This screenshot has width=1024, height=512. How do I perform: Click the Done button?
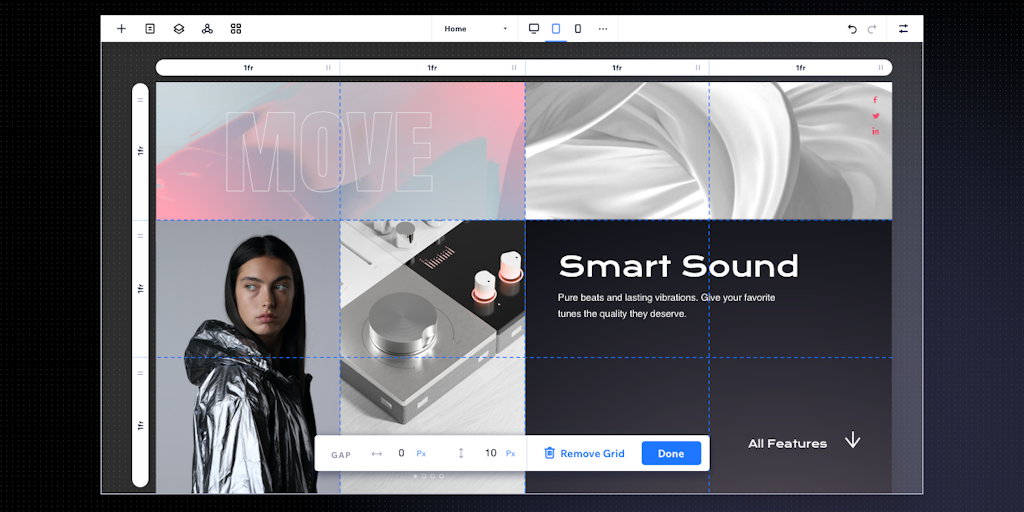pos(671,453)
